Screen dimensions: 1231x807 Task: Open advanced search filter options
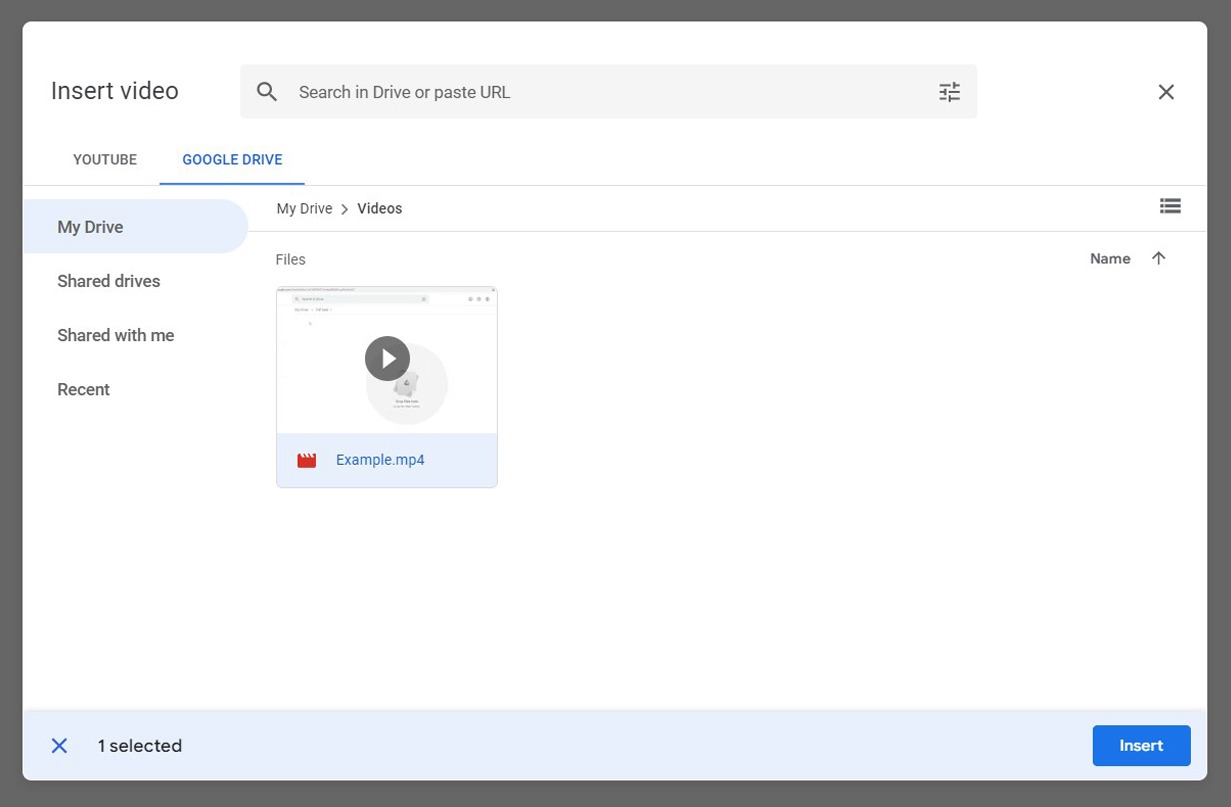point(949,92)
